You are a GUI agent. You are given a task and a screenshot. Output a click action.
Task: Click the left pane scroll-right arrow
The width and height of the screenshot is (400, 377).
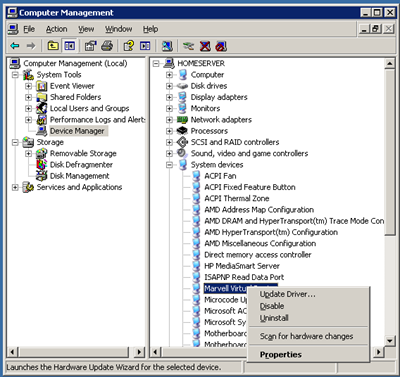(139, 352)
